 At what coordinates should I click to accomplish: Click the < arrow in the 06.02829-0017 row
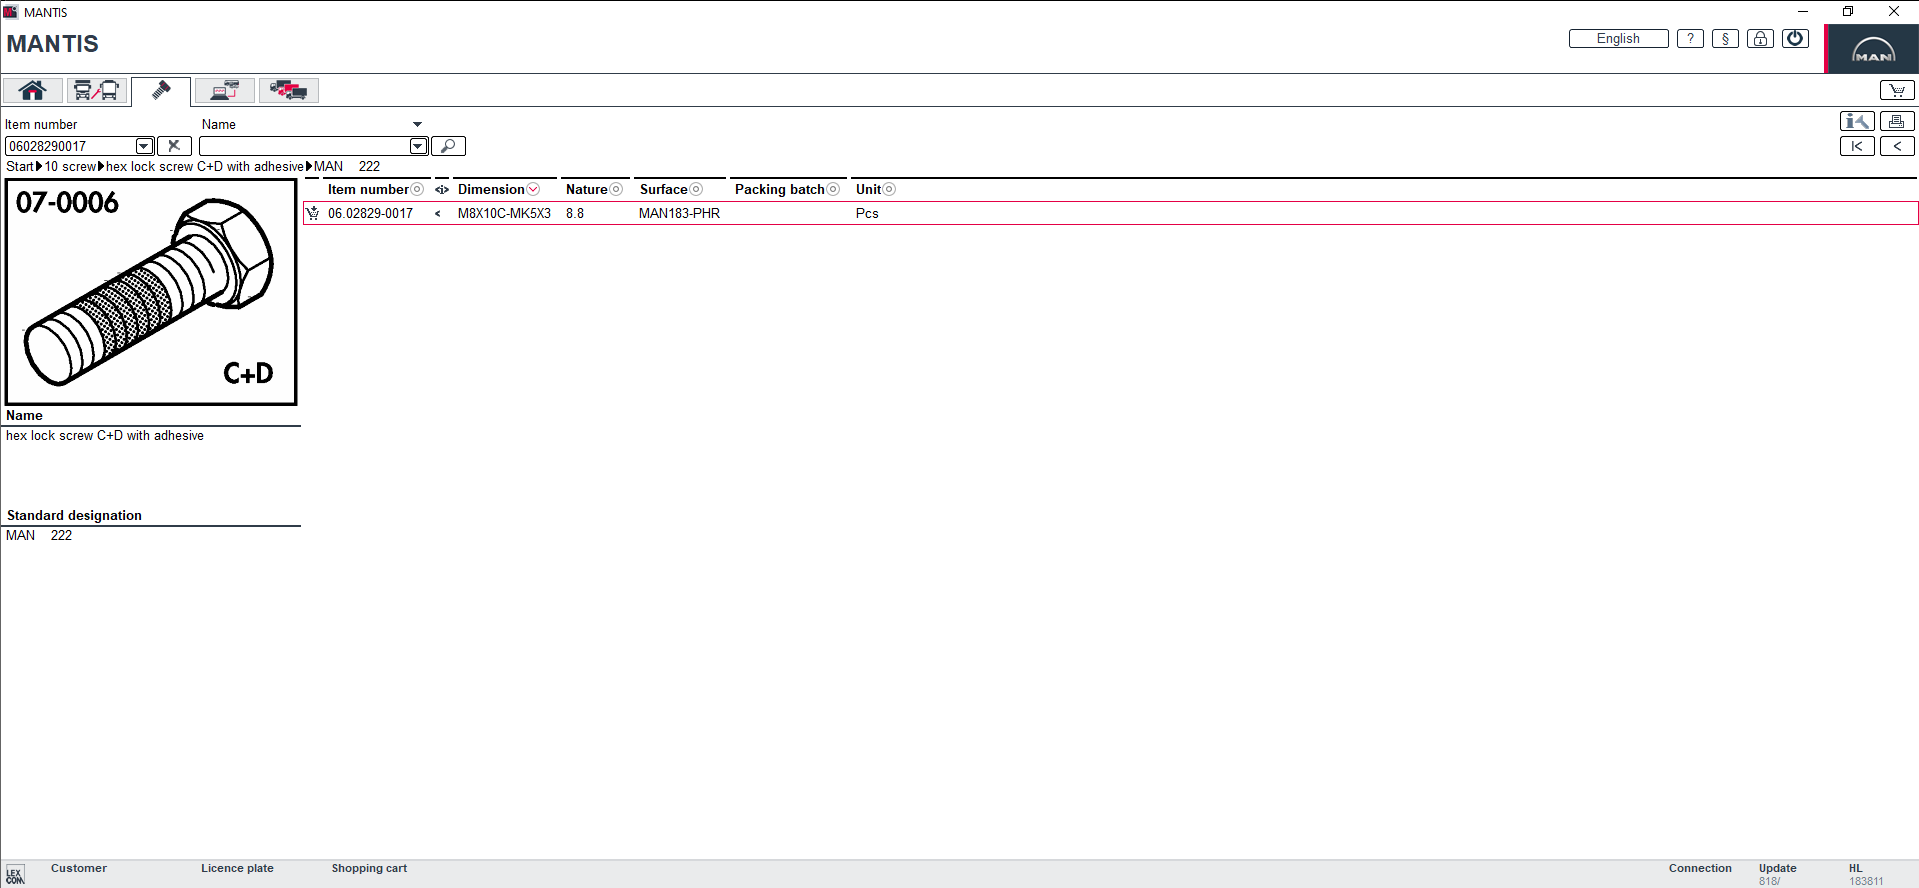[438, 214]
